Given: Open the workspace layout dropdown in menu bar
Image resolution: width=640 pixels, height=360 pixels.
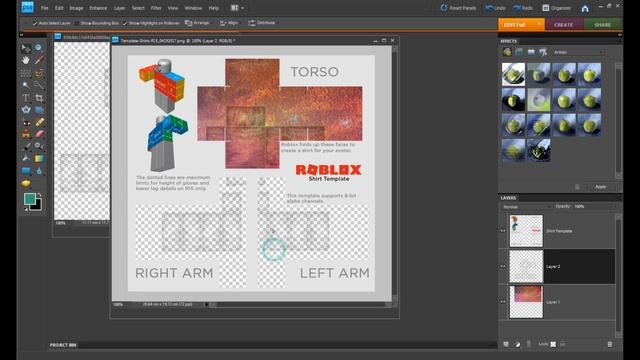Looking at the screenshot, I should pyautogui.click(x=237, y=8).
